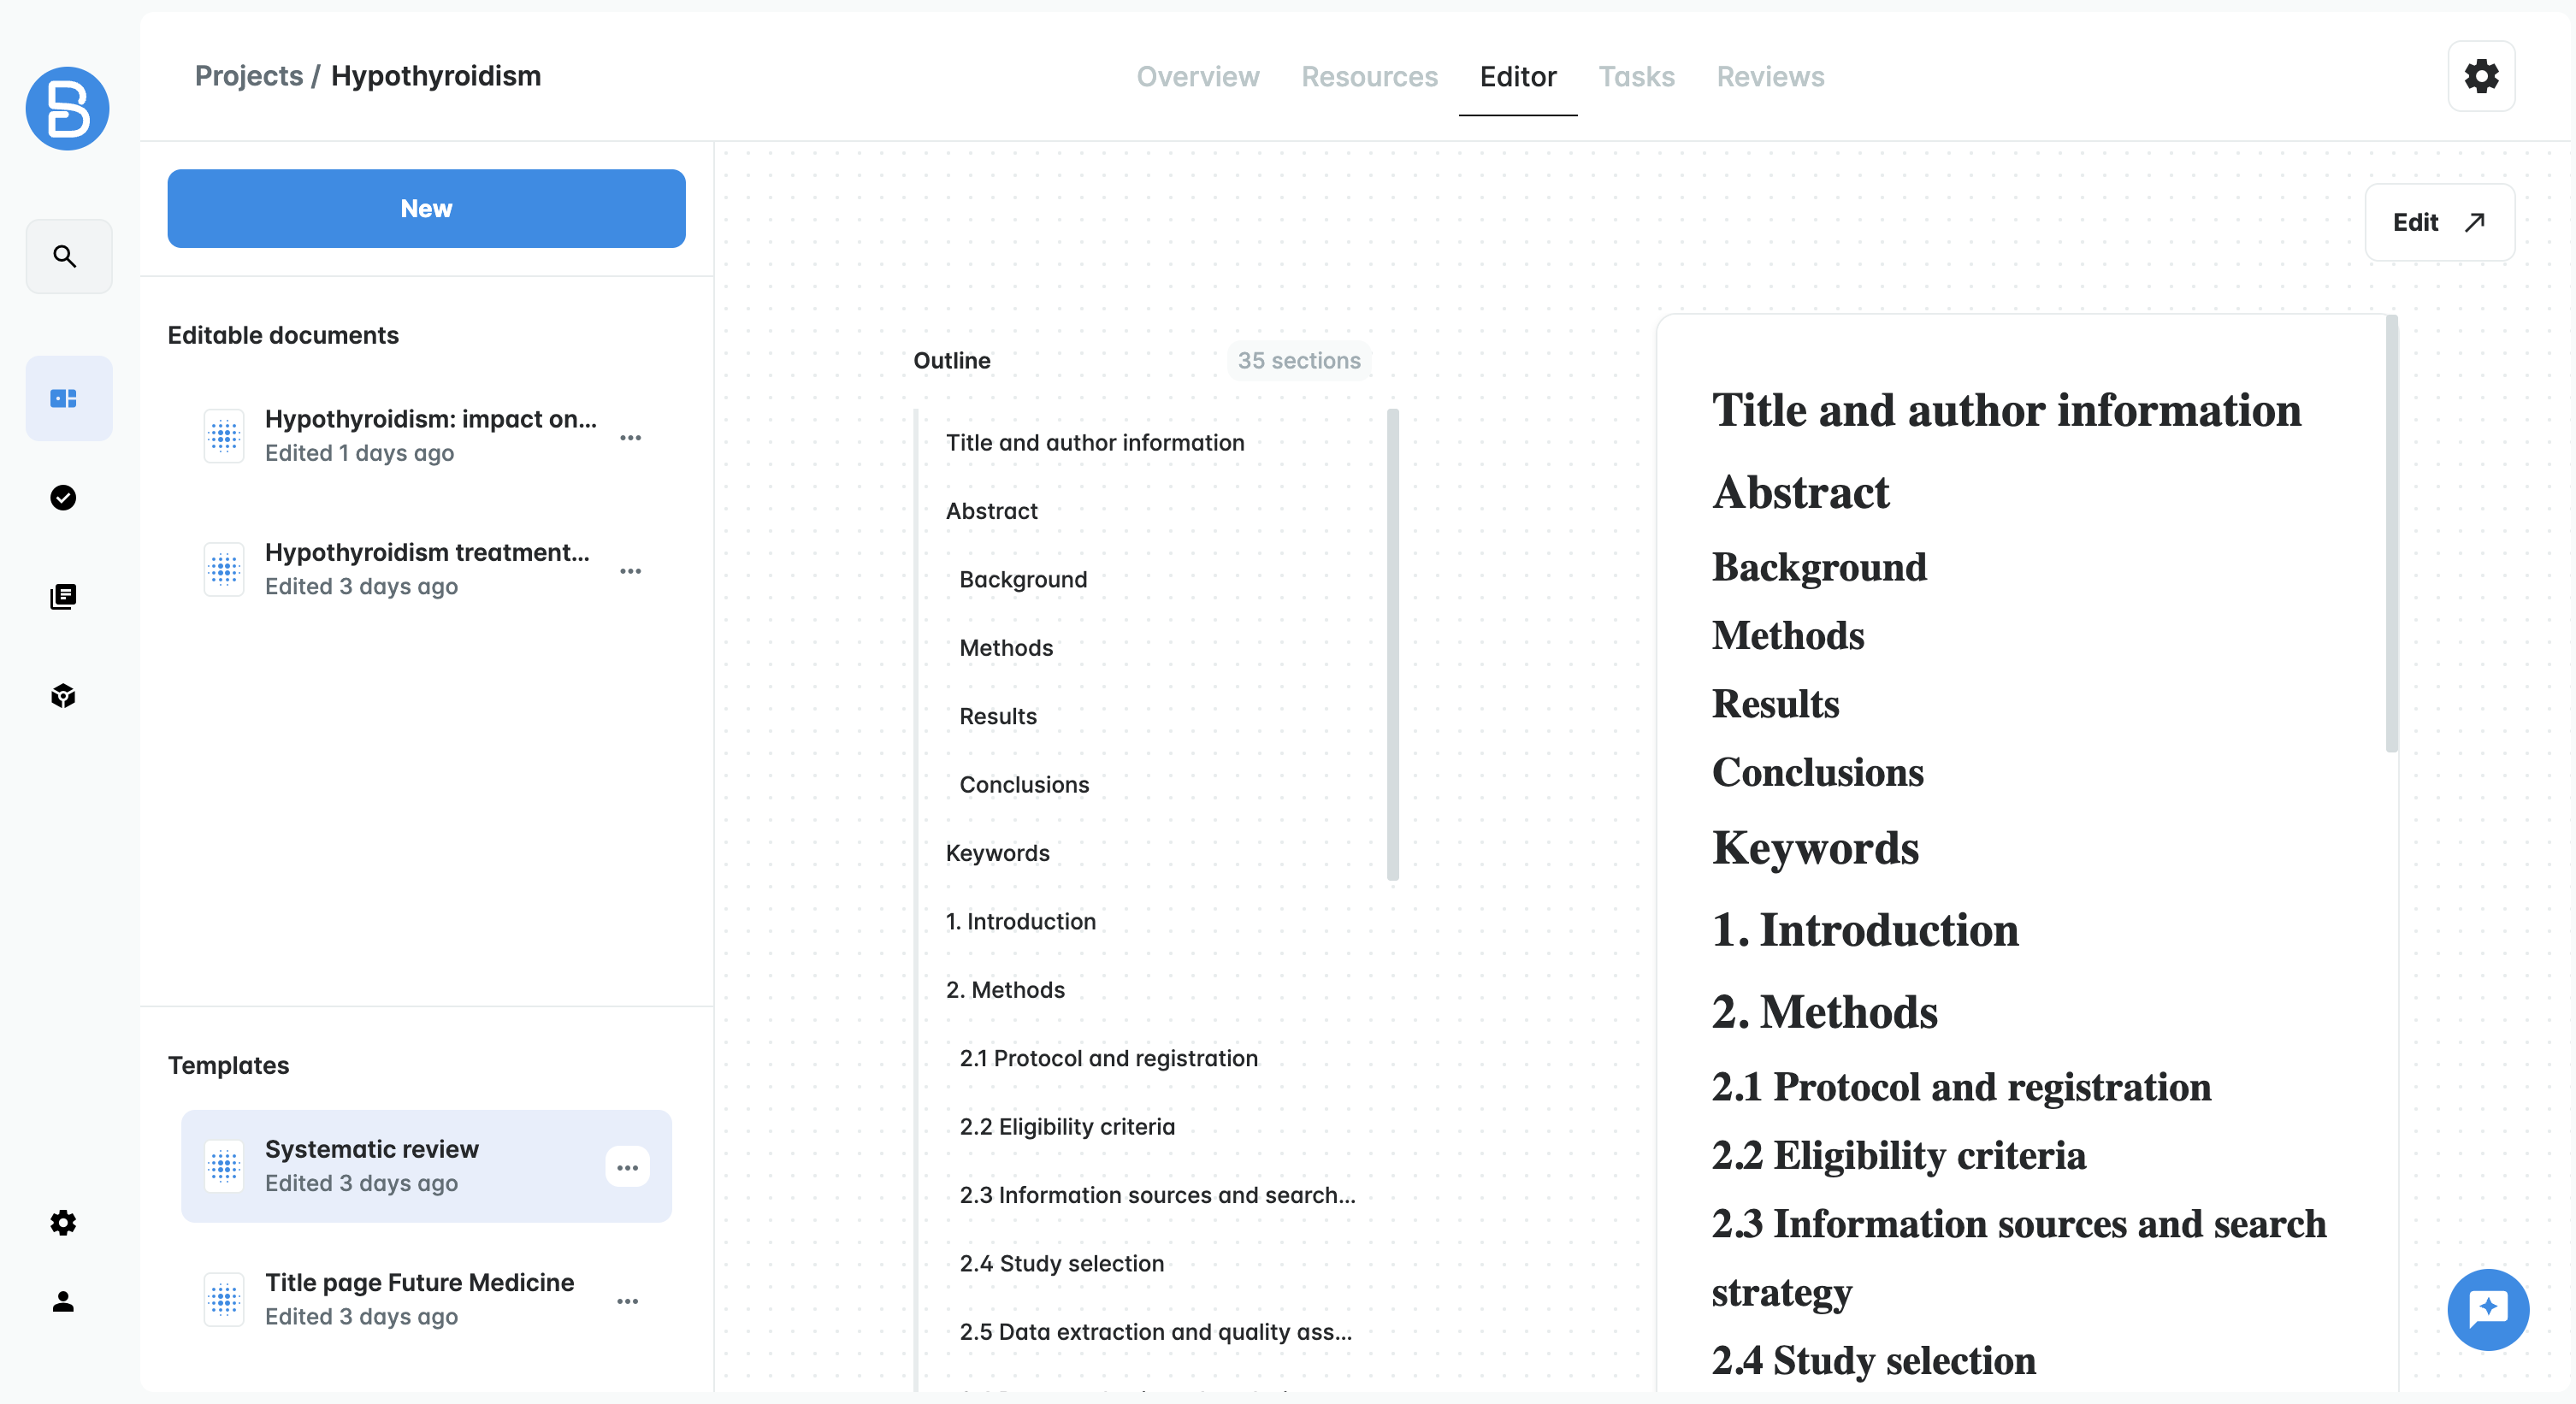
Task: Go to Projects breadcrumb link
Action: pyautogui.click(x=248, y=76)
